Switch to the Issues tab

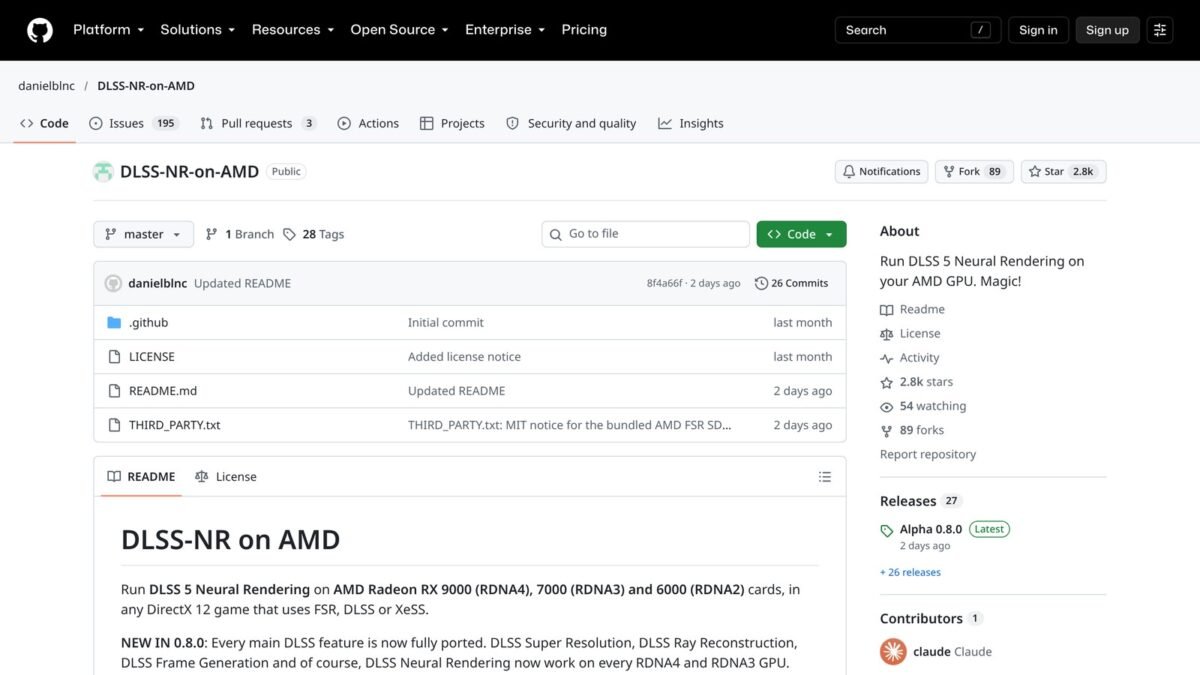pos(133,123)
